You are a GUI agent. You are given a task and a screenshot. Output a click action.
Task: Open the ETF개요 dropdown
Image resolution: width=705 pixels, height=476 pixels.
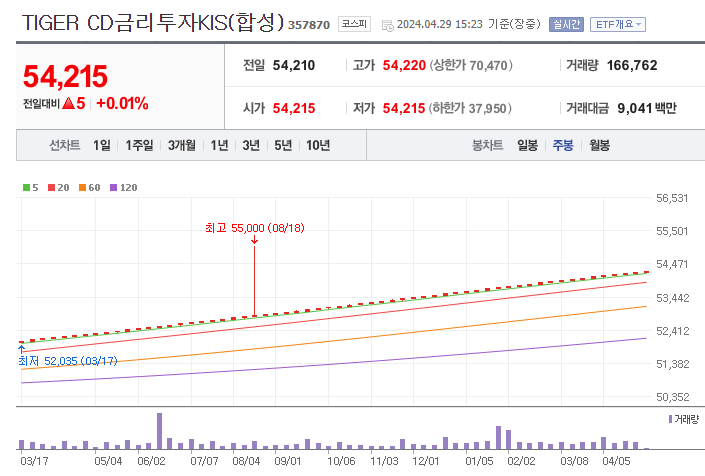[618, 24]
